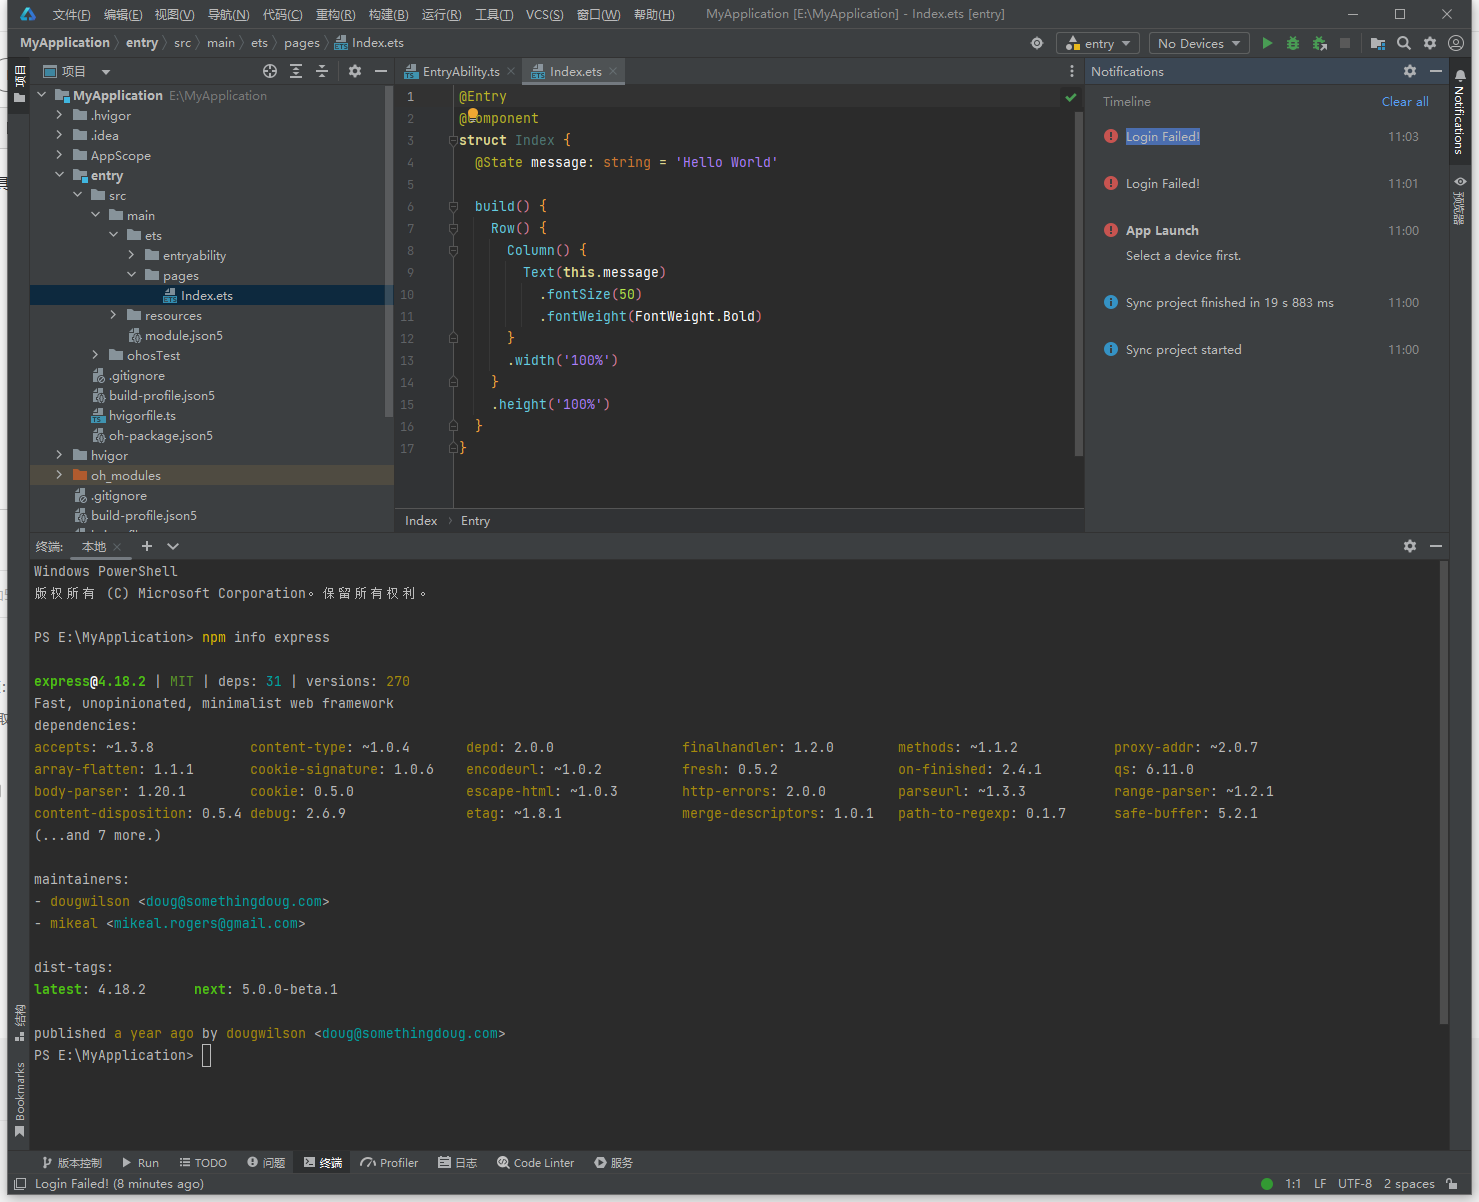Open the entry module dropdown
This screenshot has width=1479, height=1202.
click(x=1098, y=43)
